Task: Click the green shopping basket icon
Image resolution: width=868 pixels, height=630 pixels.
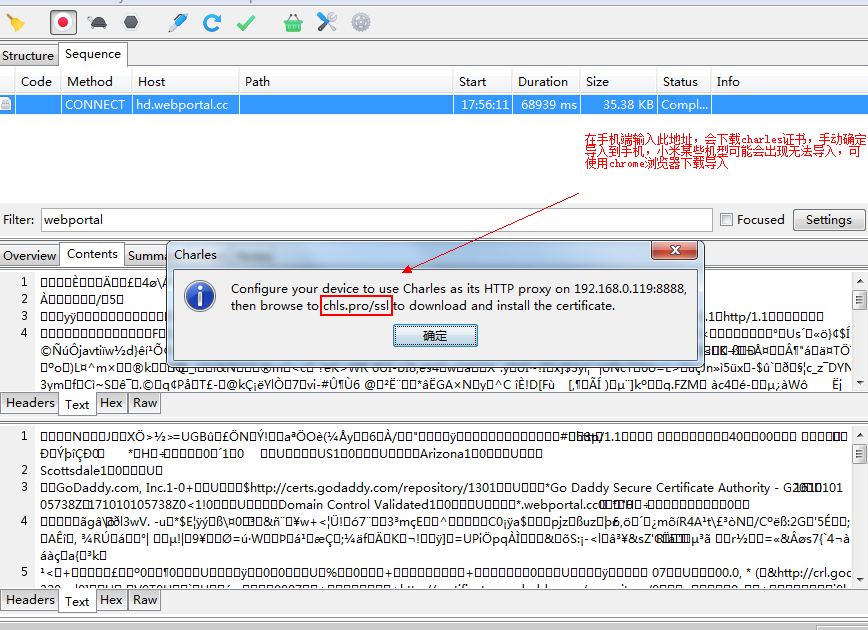Action: click(293, 23)
